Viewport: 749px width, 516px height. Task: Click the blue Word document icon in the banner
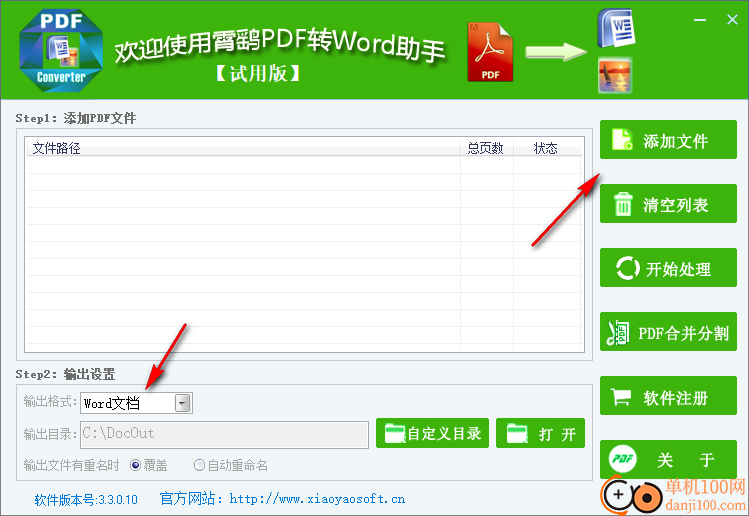pyautogui.click(x=616, y=28)
